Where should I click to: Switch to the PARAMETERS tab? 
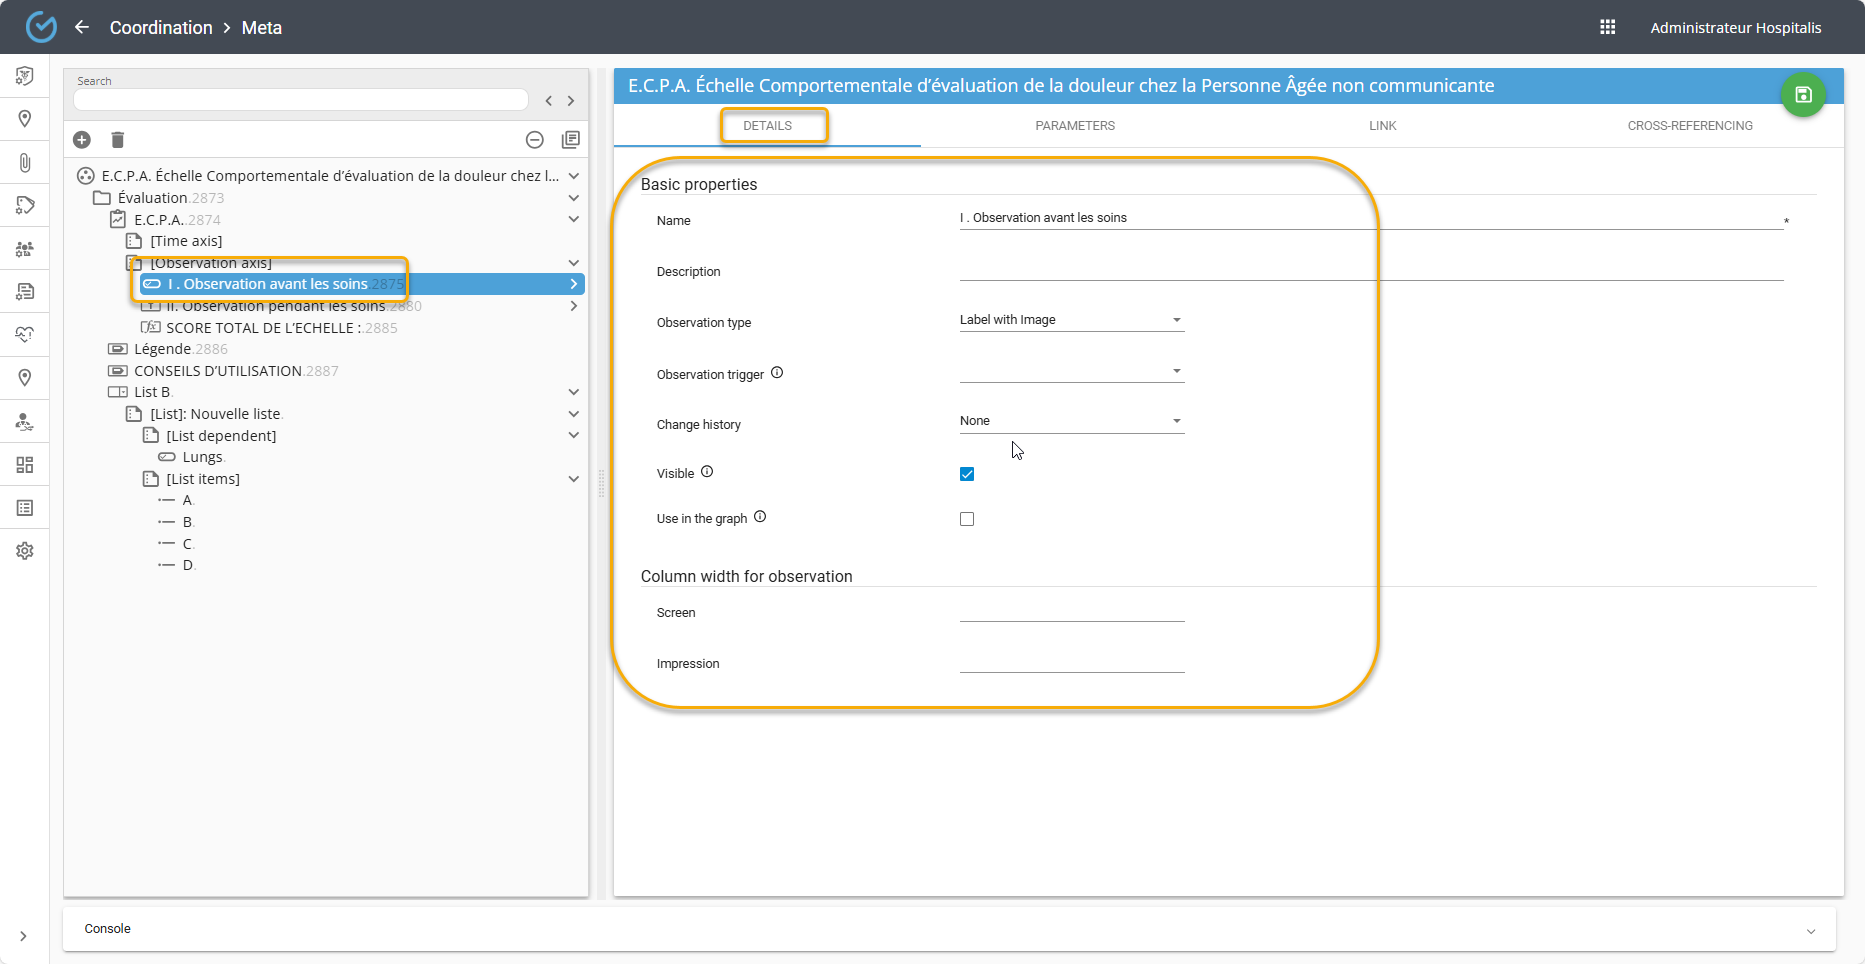pyautogui.click(x=1075, y=126)
